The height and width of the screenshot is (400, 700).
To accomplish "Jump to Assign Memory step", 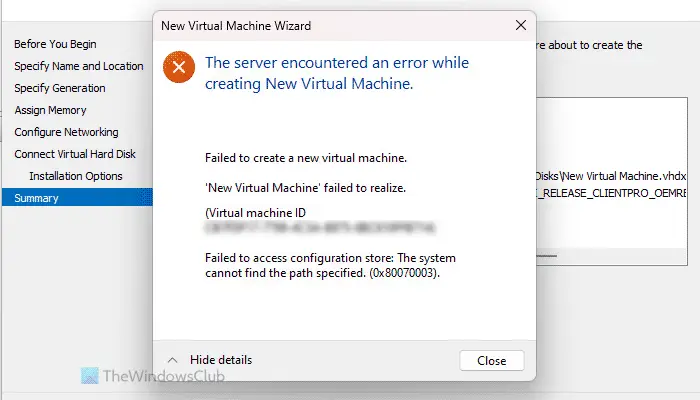I will tap(50, 110).
